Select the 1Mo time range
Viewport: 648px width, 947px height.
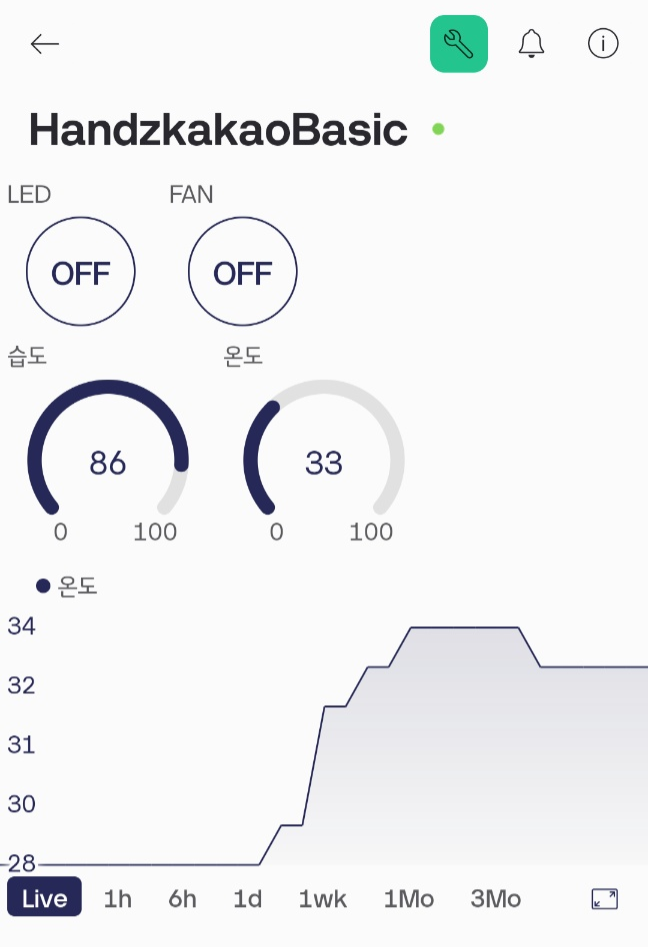(x=409, y=898)
